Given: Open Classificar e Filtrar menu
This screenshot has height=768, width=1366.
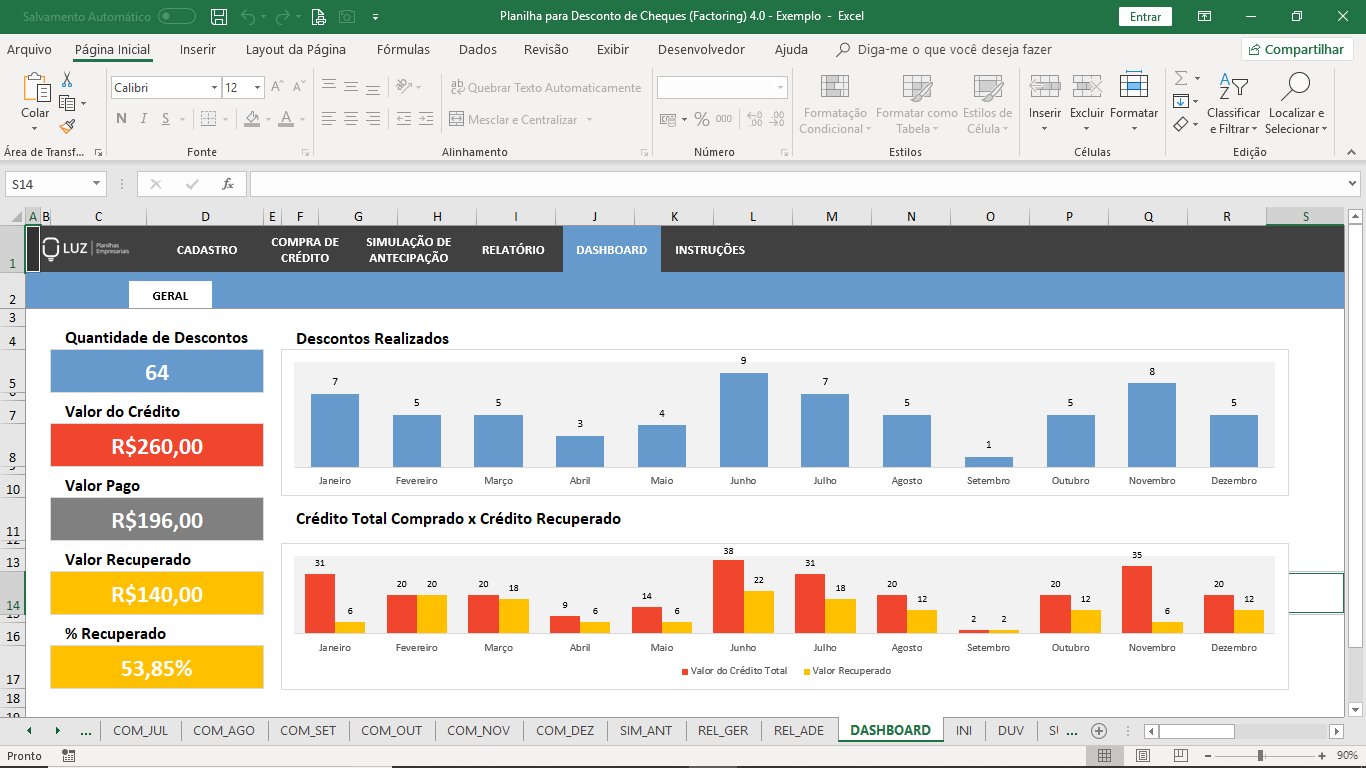Looking at the screenshot, I should point(1234,104).
